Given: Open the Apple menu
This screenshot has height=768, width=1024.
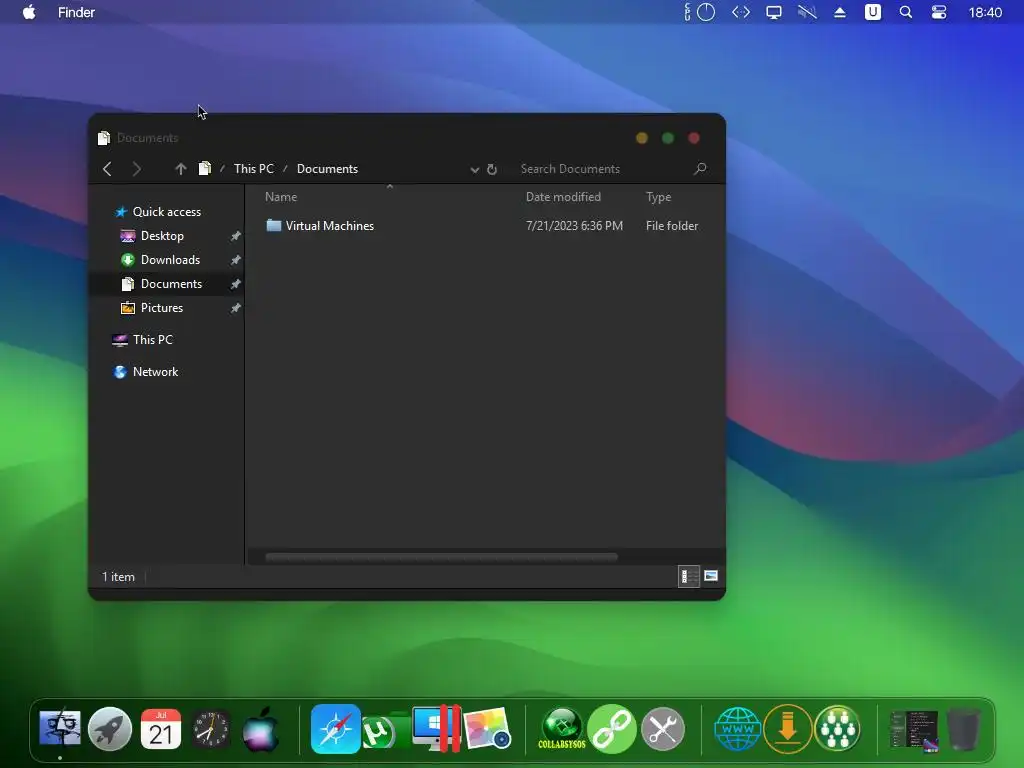Looking at the screenshot, I should (29, 12).
